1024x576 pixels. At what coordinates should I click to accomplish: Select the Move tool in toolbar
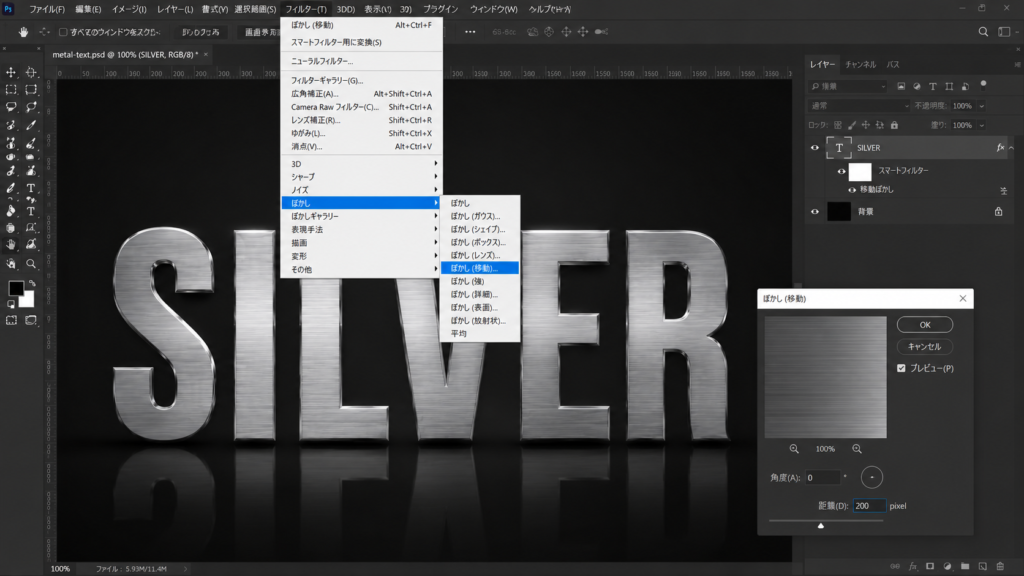pyautogui.click(x=11, y=72)
